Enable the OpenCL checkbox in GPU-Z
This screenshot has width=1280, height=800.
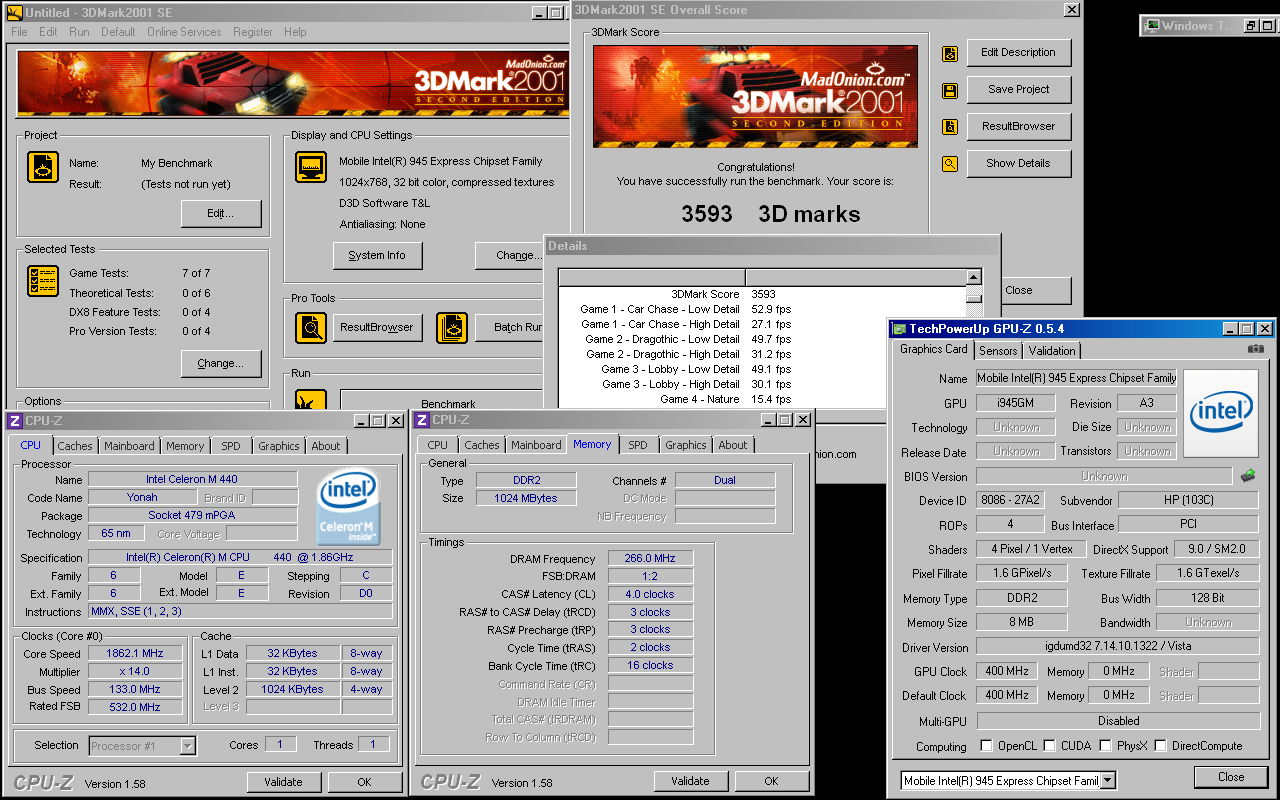click(987, 745)
